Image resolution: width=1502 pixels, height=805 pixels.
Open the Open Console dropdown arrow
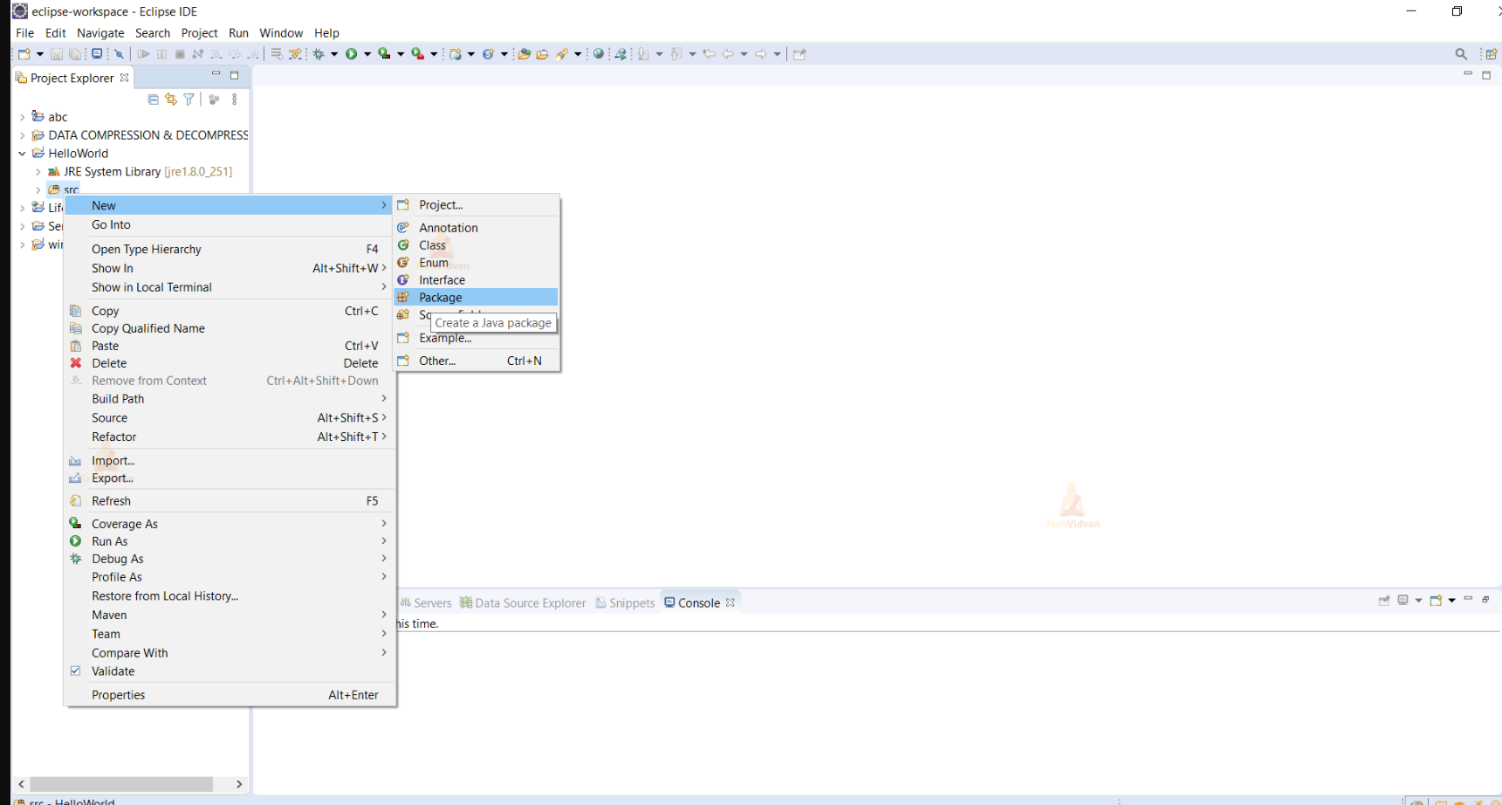[x=1452, y=601]
